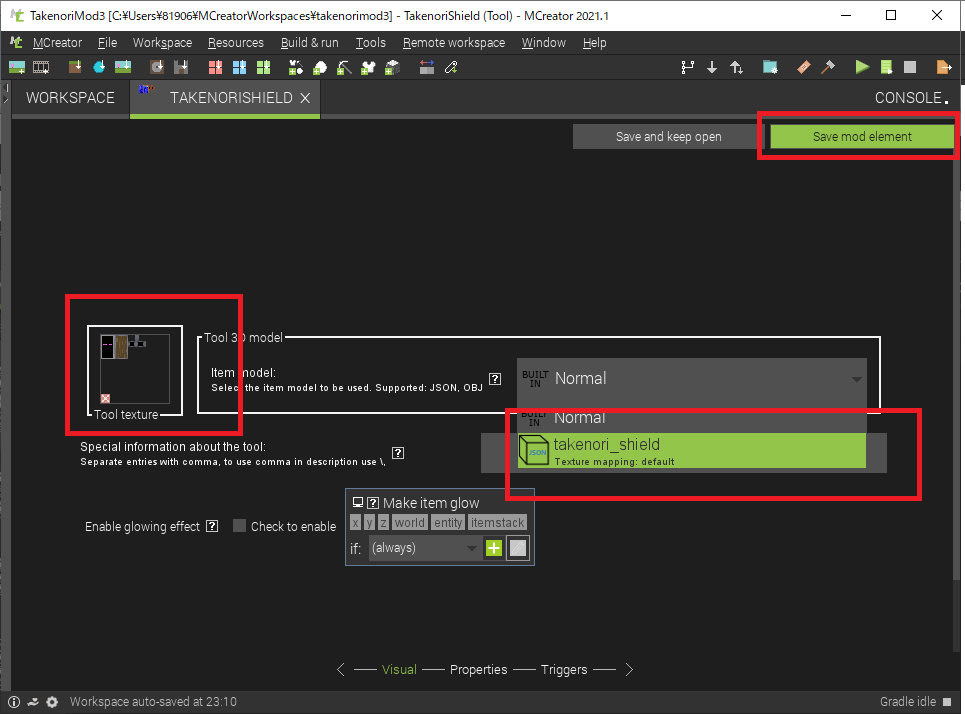Click the workspace settings folder icon
The image size is (965, 714).
[770, 67]
